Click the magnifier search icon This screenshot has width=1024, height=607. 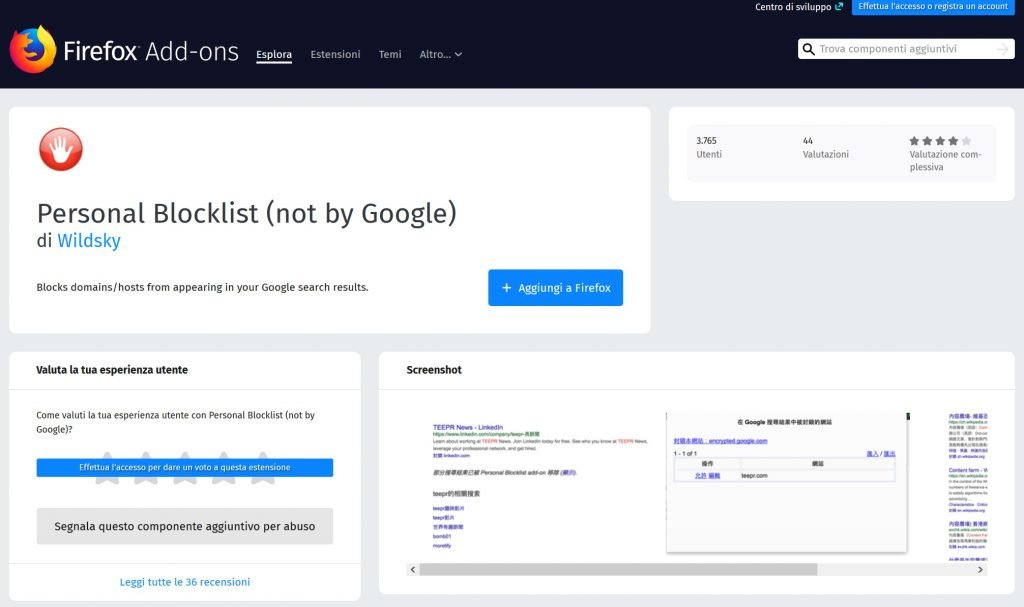808,49
